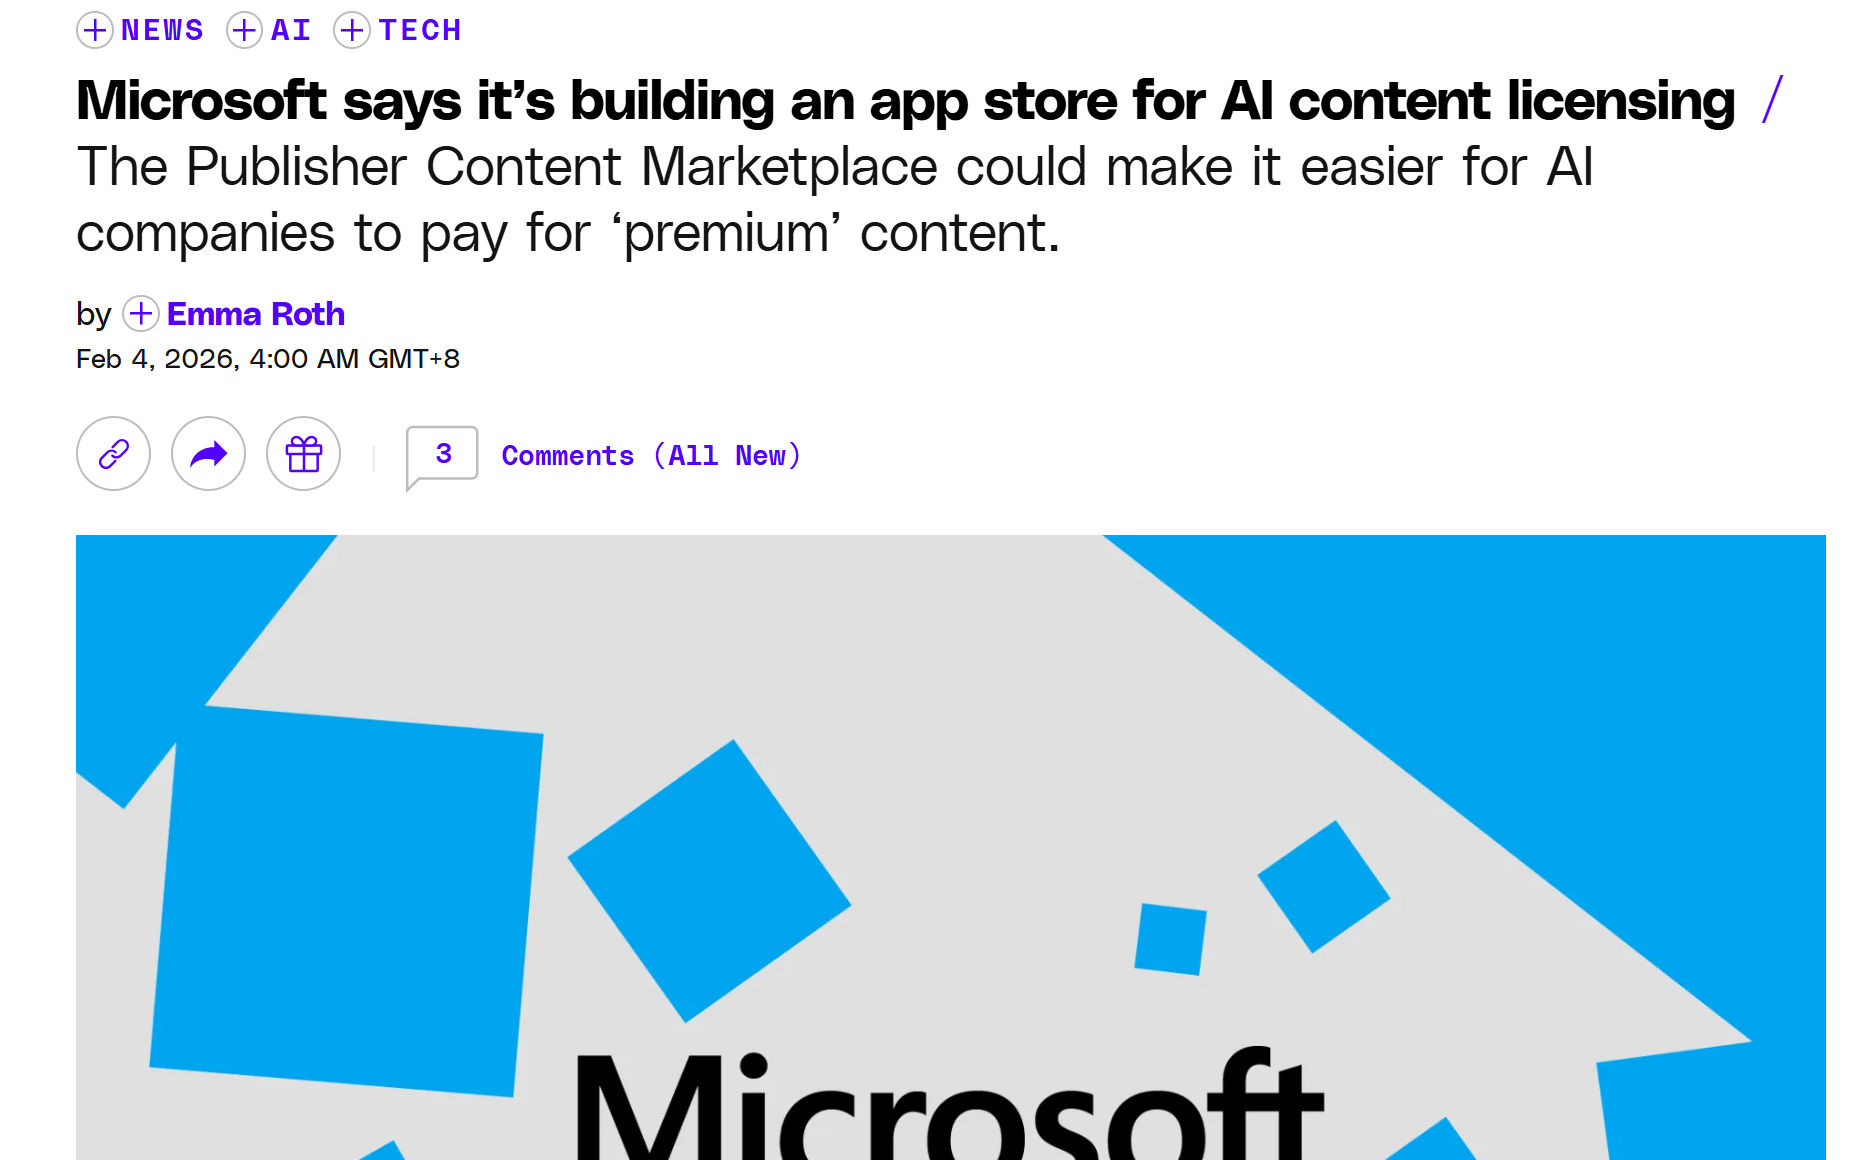Image resolution: width=1865 pixels, height=1160 pixels.
Task: Open the AI category link
Action: point(291,30)
